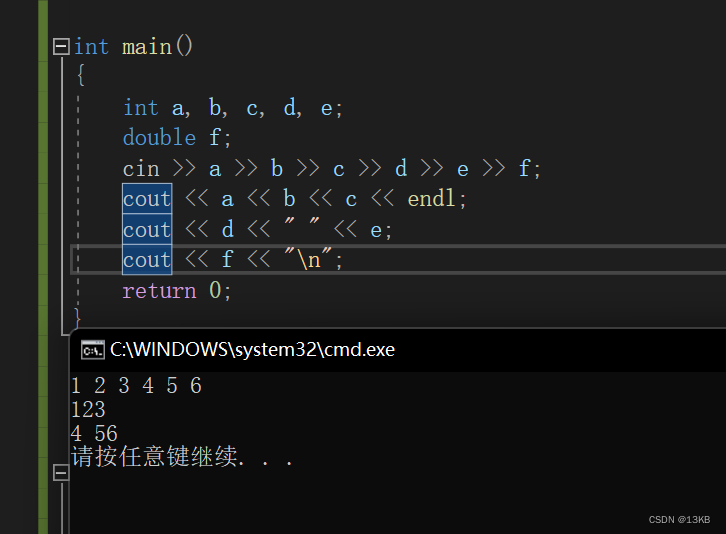The image size is (726, 534).
Task: Click 'int' in the variable declaration line
Action: point(141,108)
